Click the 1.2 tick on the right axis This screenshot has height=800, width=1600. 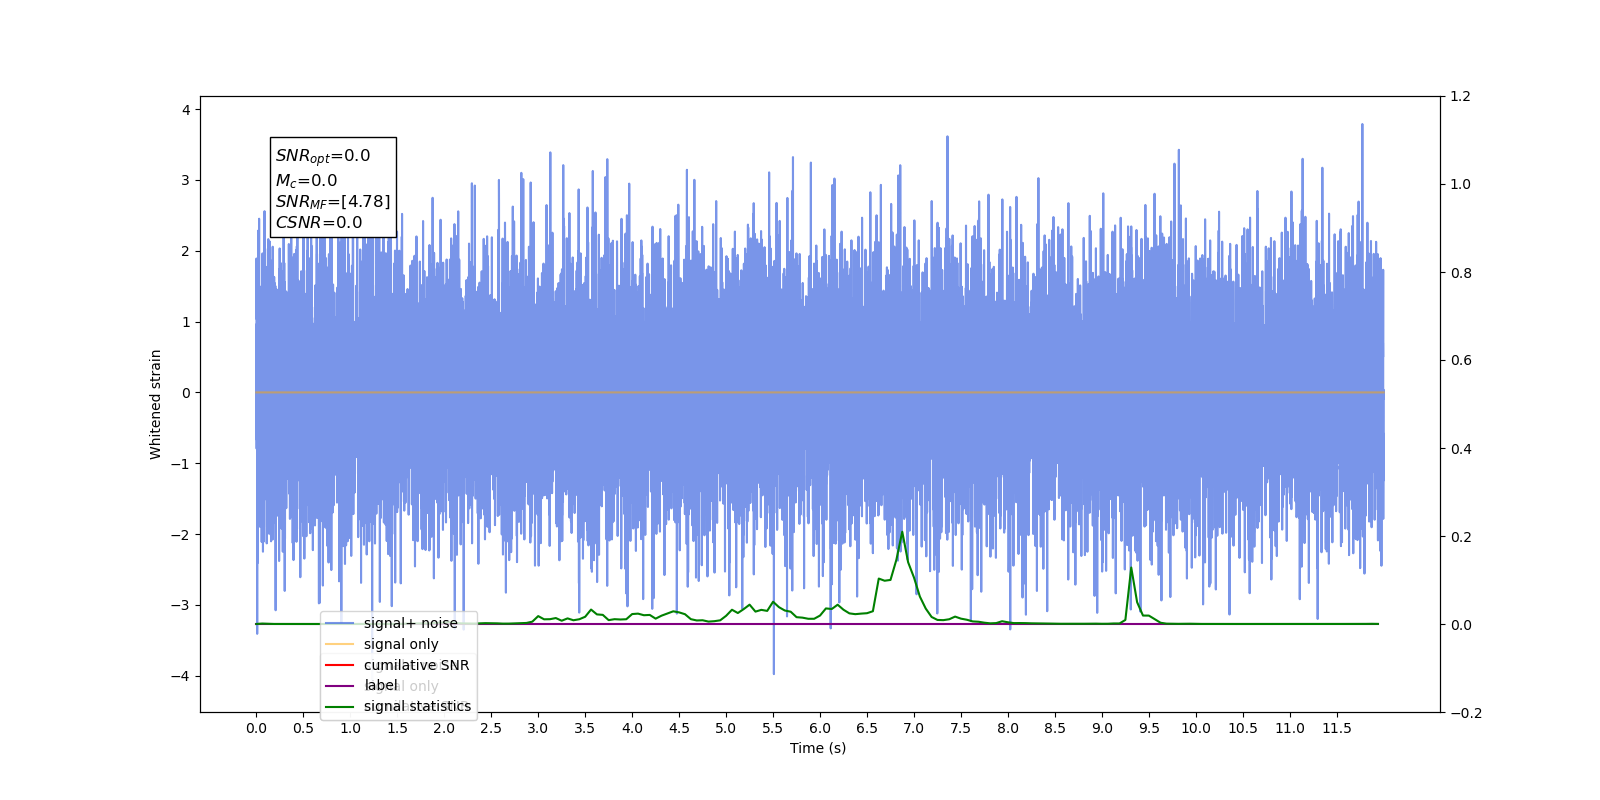[1461, 97]
